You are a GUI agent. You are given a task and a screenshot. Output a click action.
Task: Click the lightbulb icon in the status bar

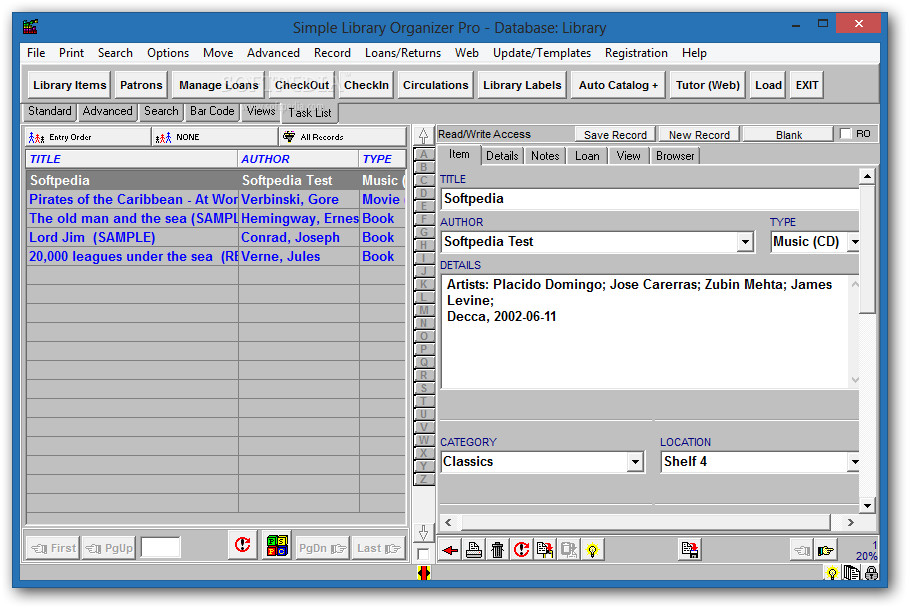pyautogui.click(x=832, y=573)
